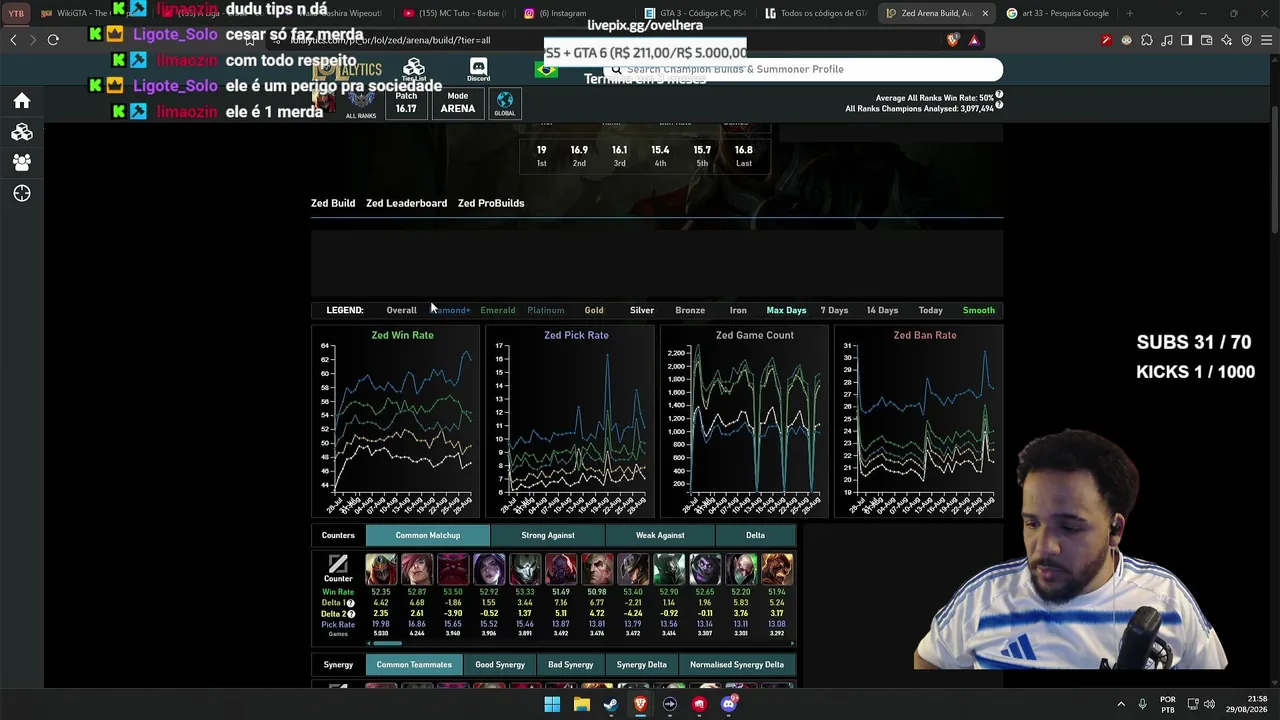This screenshot has width=1280, height=720.
Task: Reload the page with the refresh icon
Action: 53,40
